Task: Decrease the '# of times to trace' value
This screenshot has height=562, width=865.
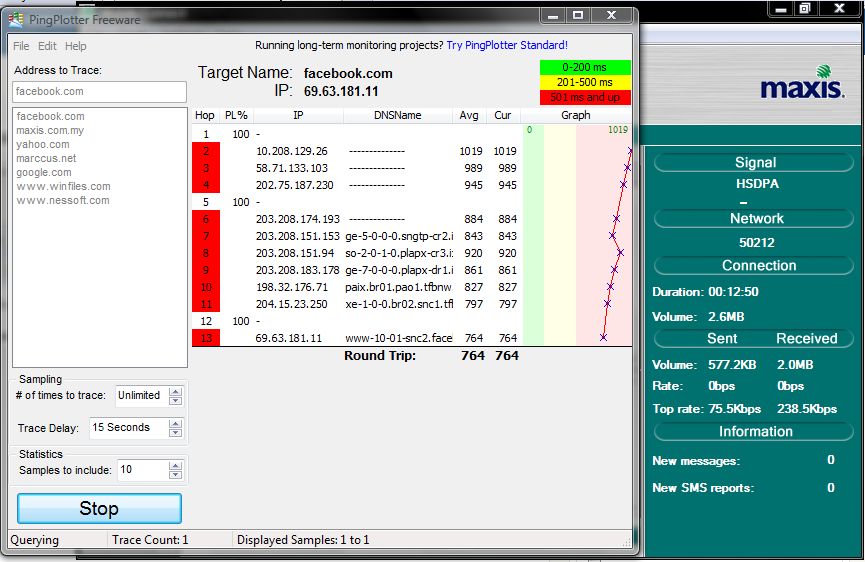Action: (x=175, y=400)
